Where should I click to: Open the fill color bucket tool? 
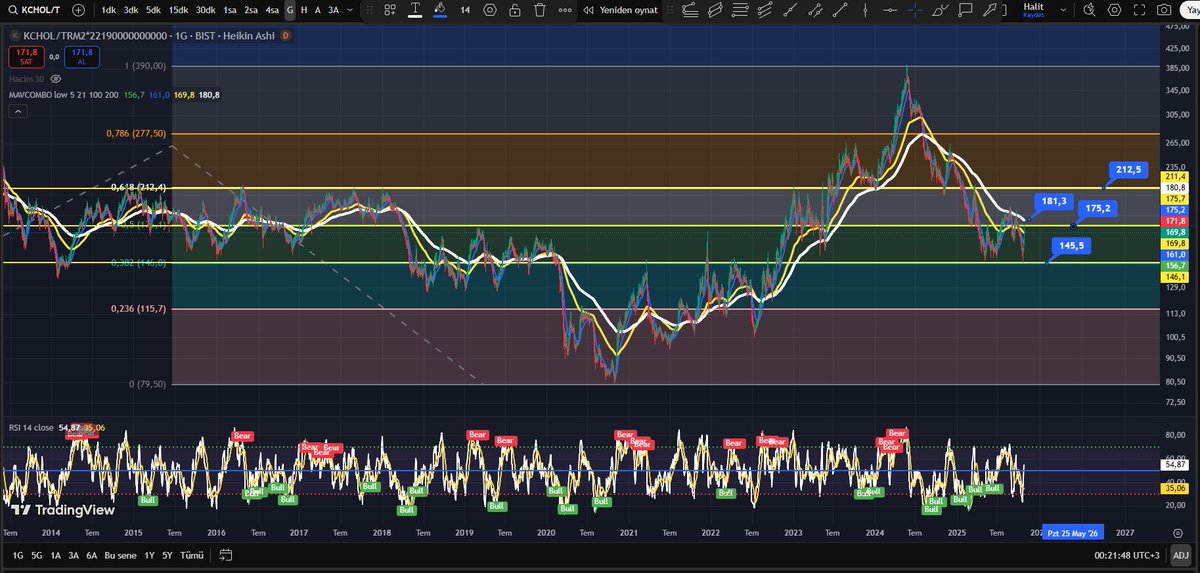440,9
